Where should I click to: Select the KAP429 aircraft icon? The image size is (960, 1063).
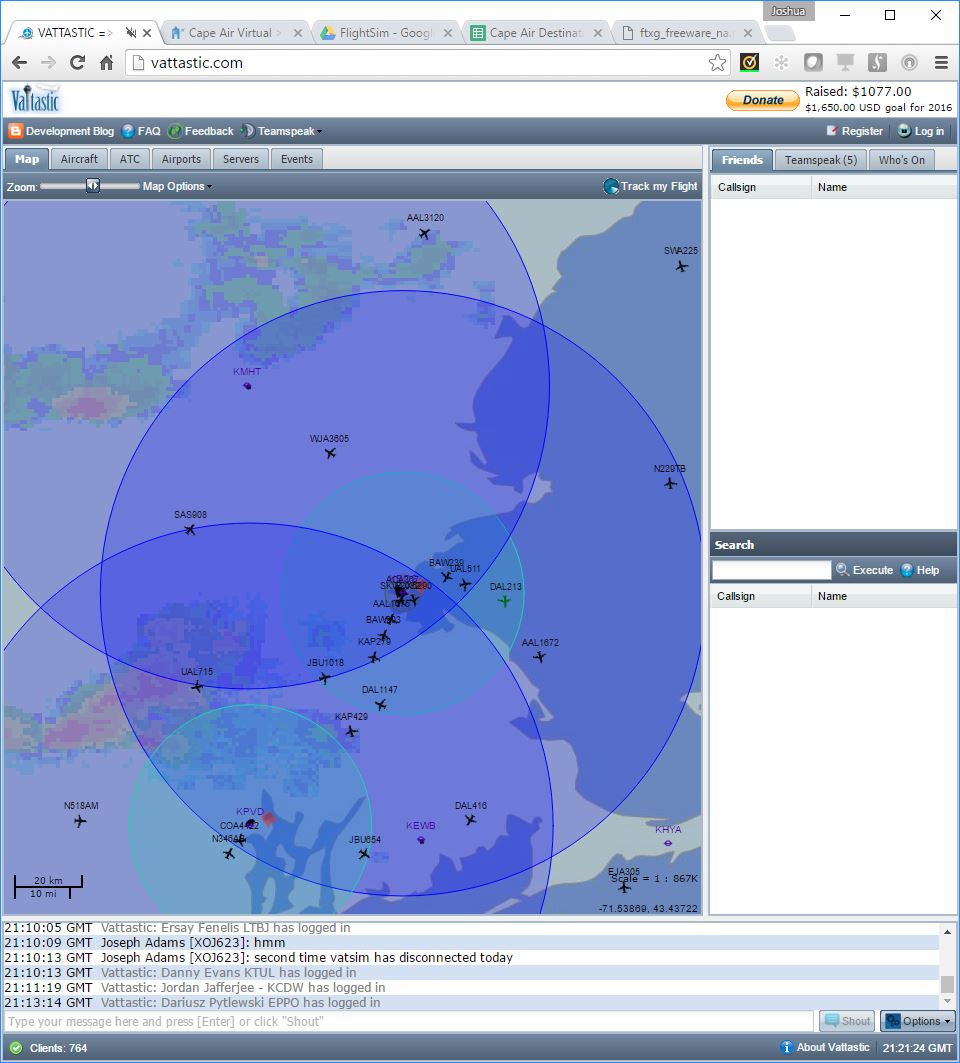(x=351, y=731)
